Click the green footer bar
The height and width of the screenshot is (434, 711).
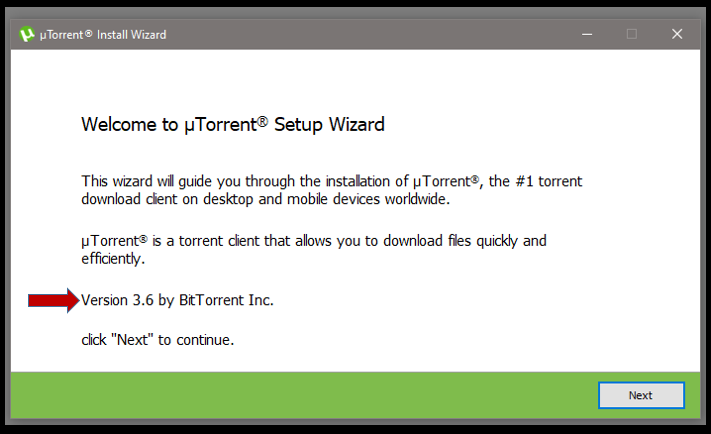[300, 395]
